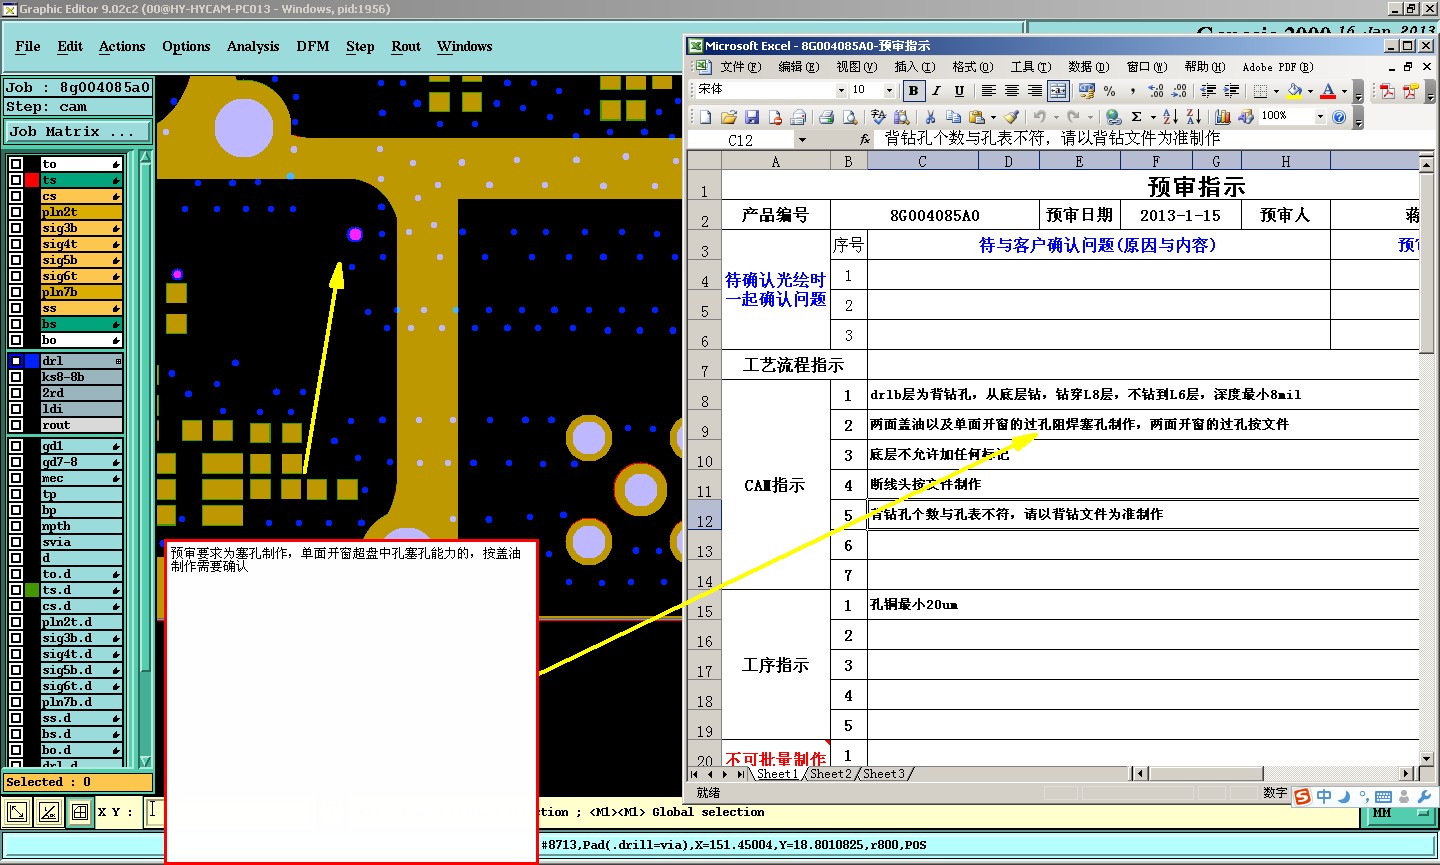Tick the checkbox for layer pln2t

coord(16,212)
